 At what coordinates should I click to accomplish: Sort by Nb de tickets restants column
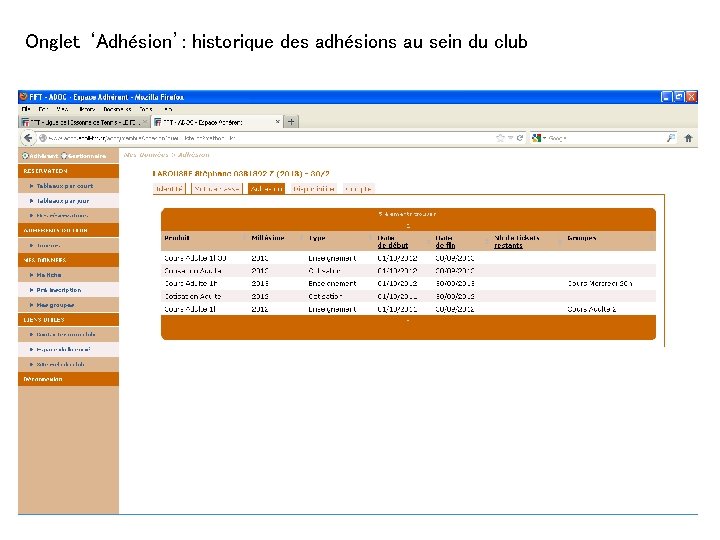517,242
